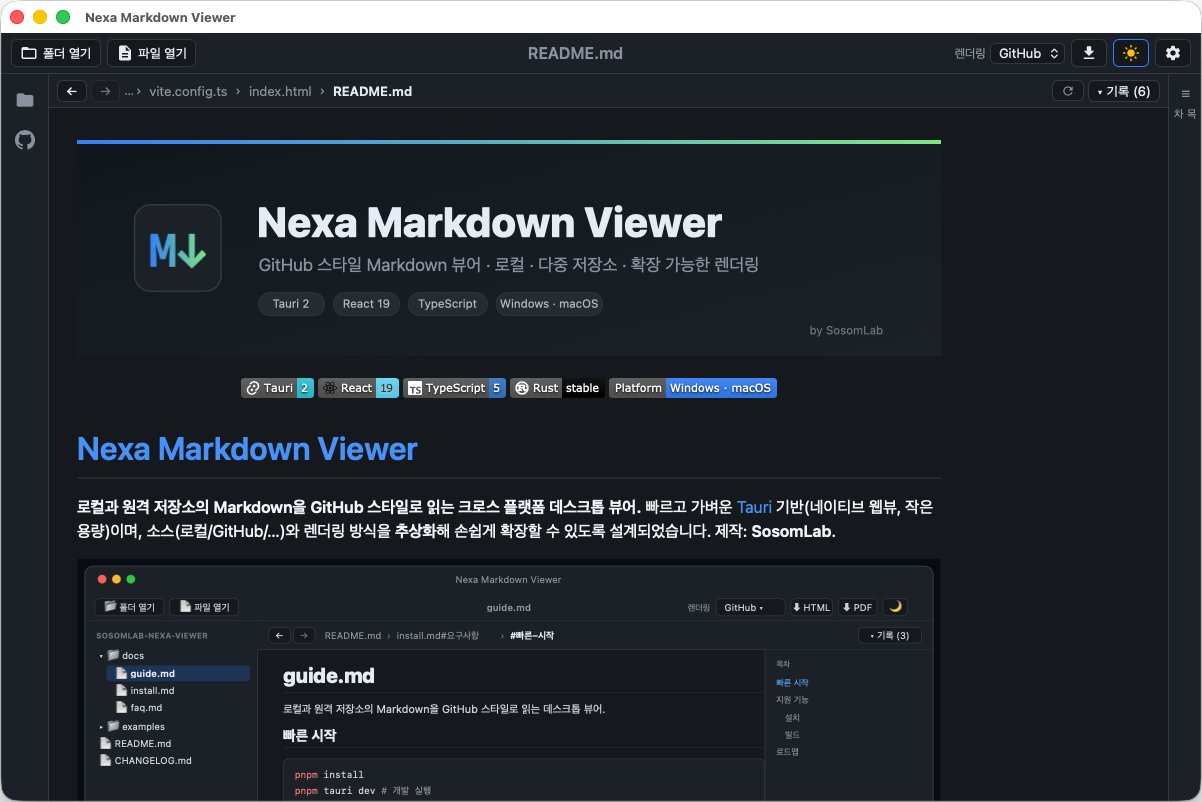Click the macOS green zoom button
The height and width of the screenshot is (802, 1202).
tap(63, 17)
